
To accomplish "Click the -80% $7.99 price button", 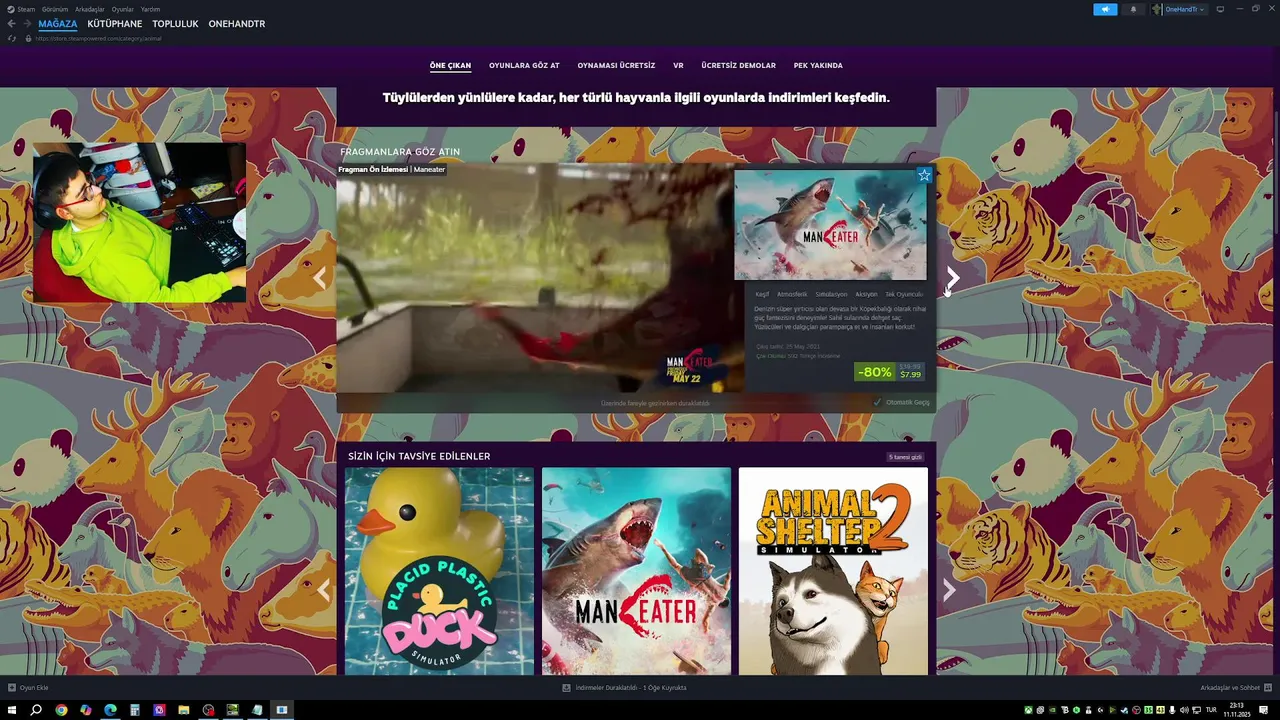I will click(x=889, y=371).
